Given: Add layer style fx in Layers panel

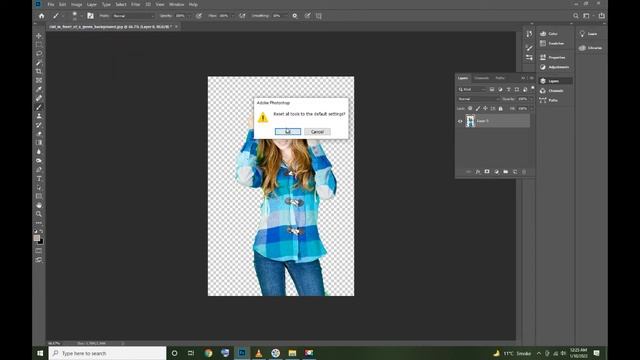Looking at the screenshot, I should coord(478,172).
